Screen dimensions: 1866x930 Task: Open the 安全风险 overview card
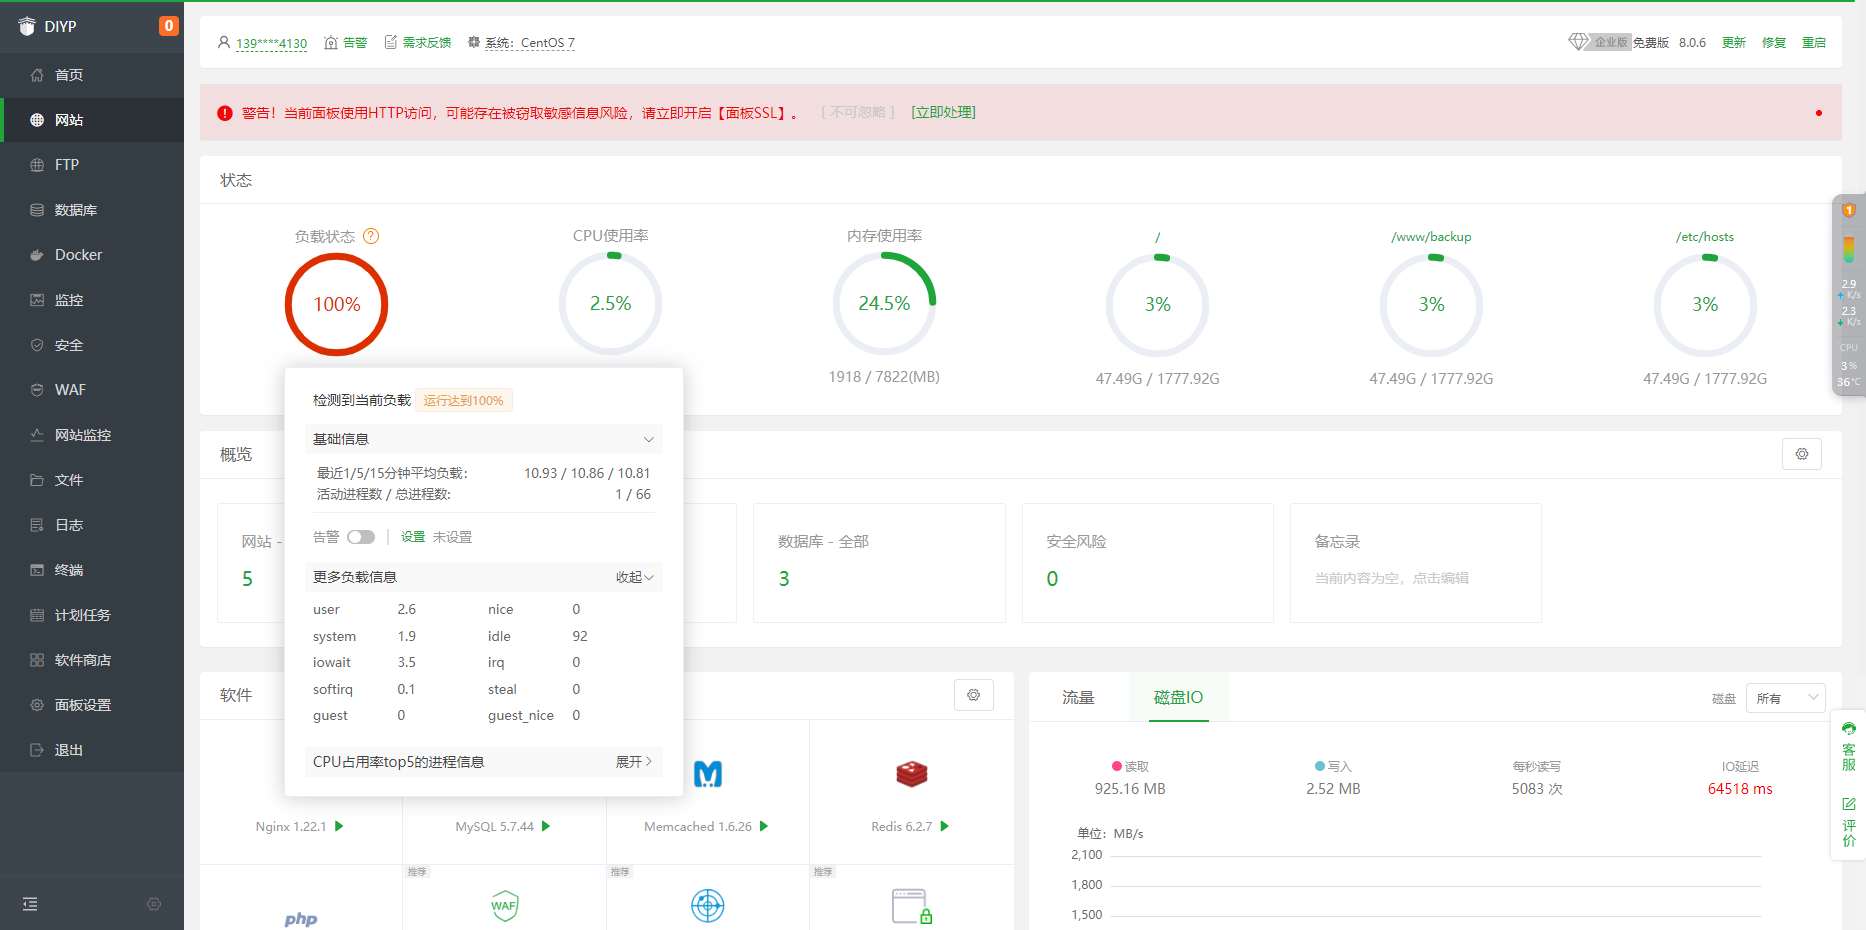[1148, 563]
